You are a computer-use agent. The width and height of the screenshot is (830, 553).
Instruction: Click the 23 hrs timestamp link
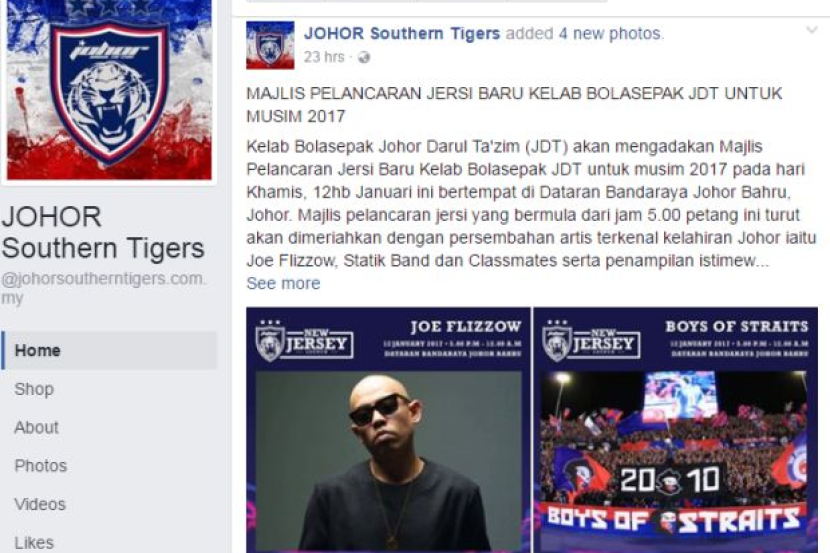[324, 57]
